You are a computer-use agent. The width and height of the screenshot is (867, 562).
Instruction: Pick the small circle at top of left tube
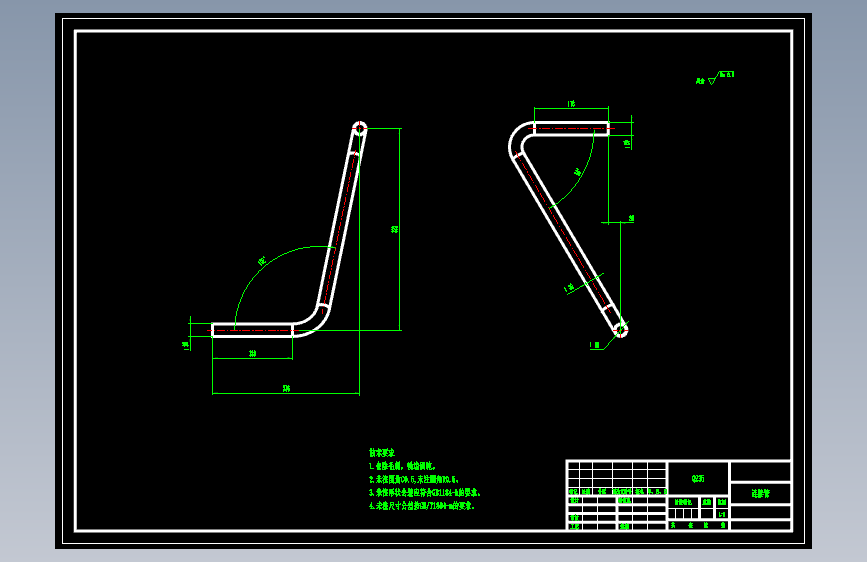[x=359, y=129]
